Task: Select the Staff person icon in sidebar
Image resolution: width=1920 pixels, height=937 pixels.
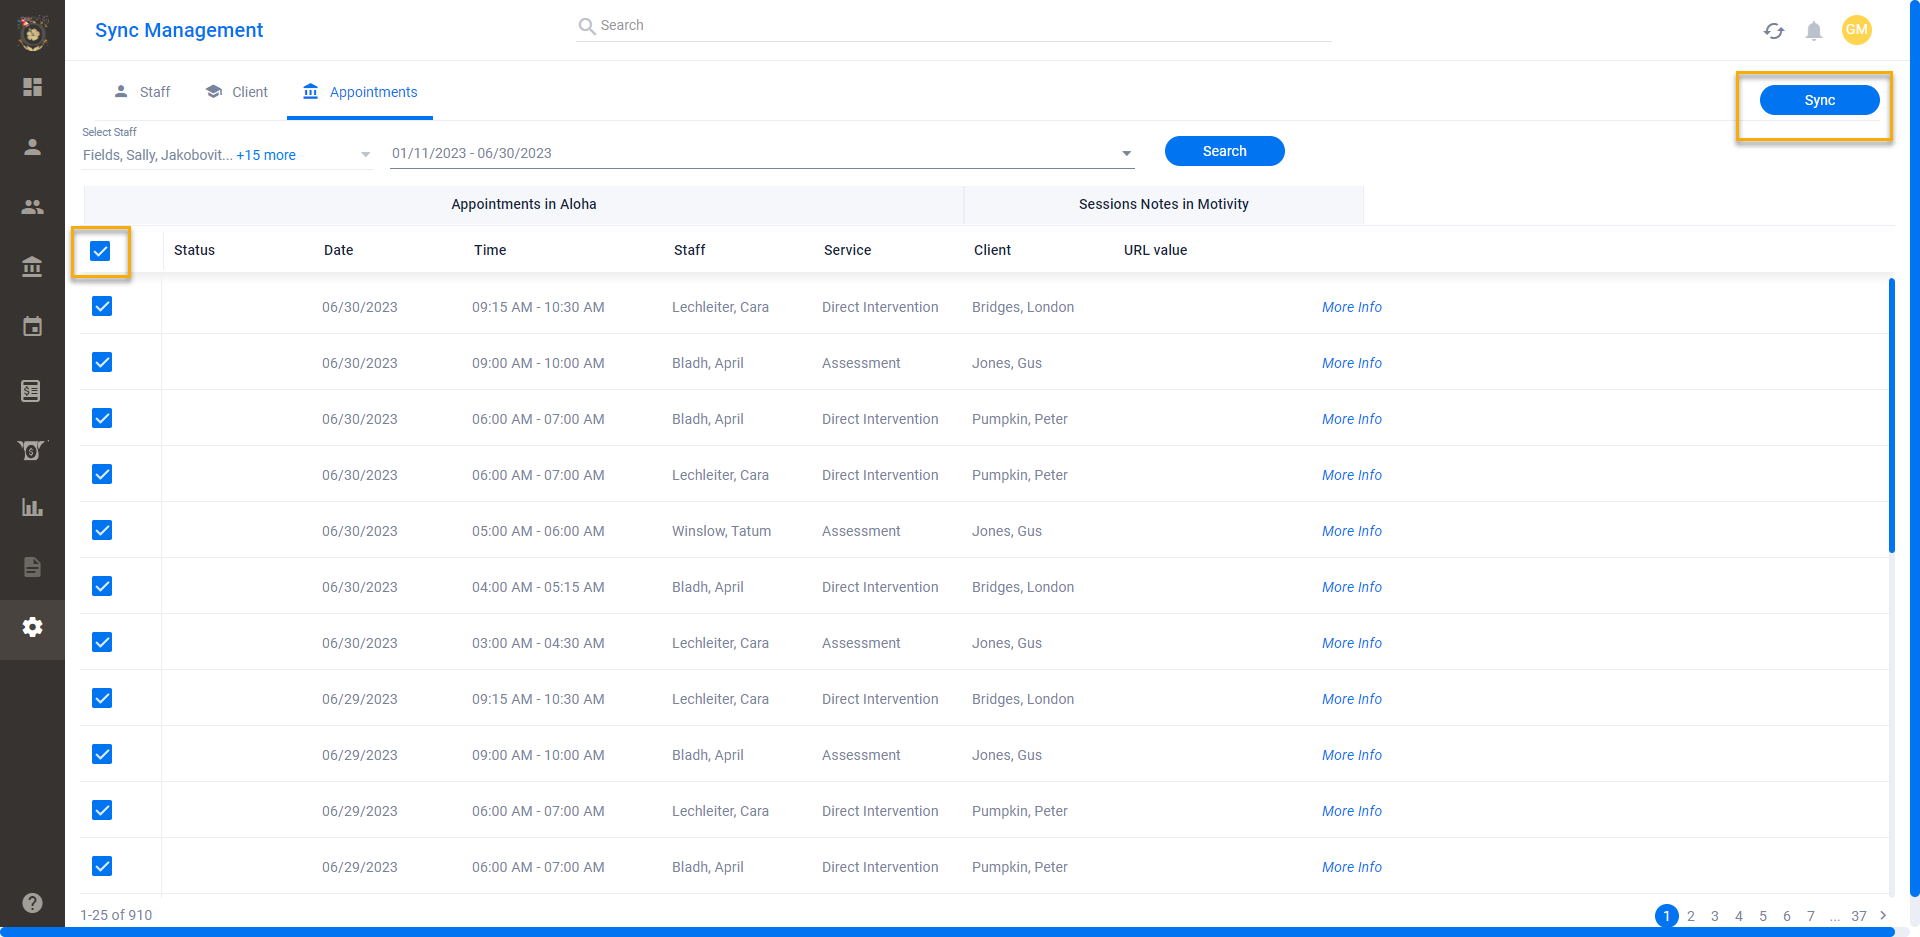Action: pos(32,147)
